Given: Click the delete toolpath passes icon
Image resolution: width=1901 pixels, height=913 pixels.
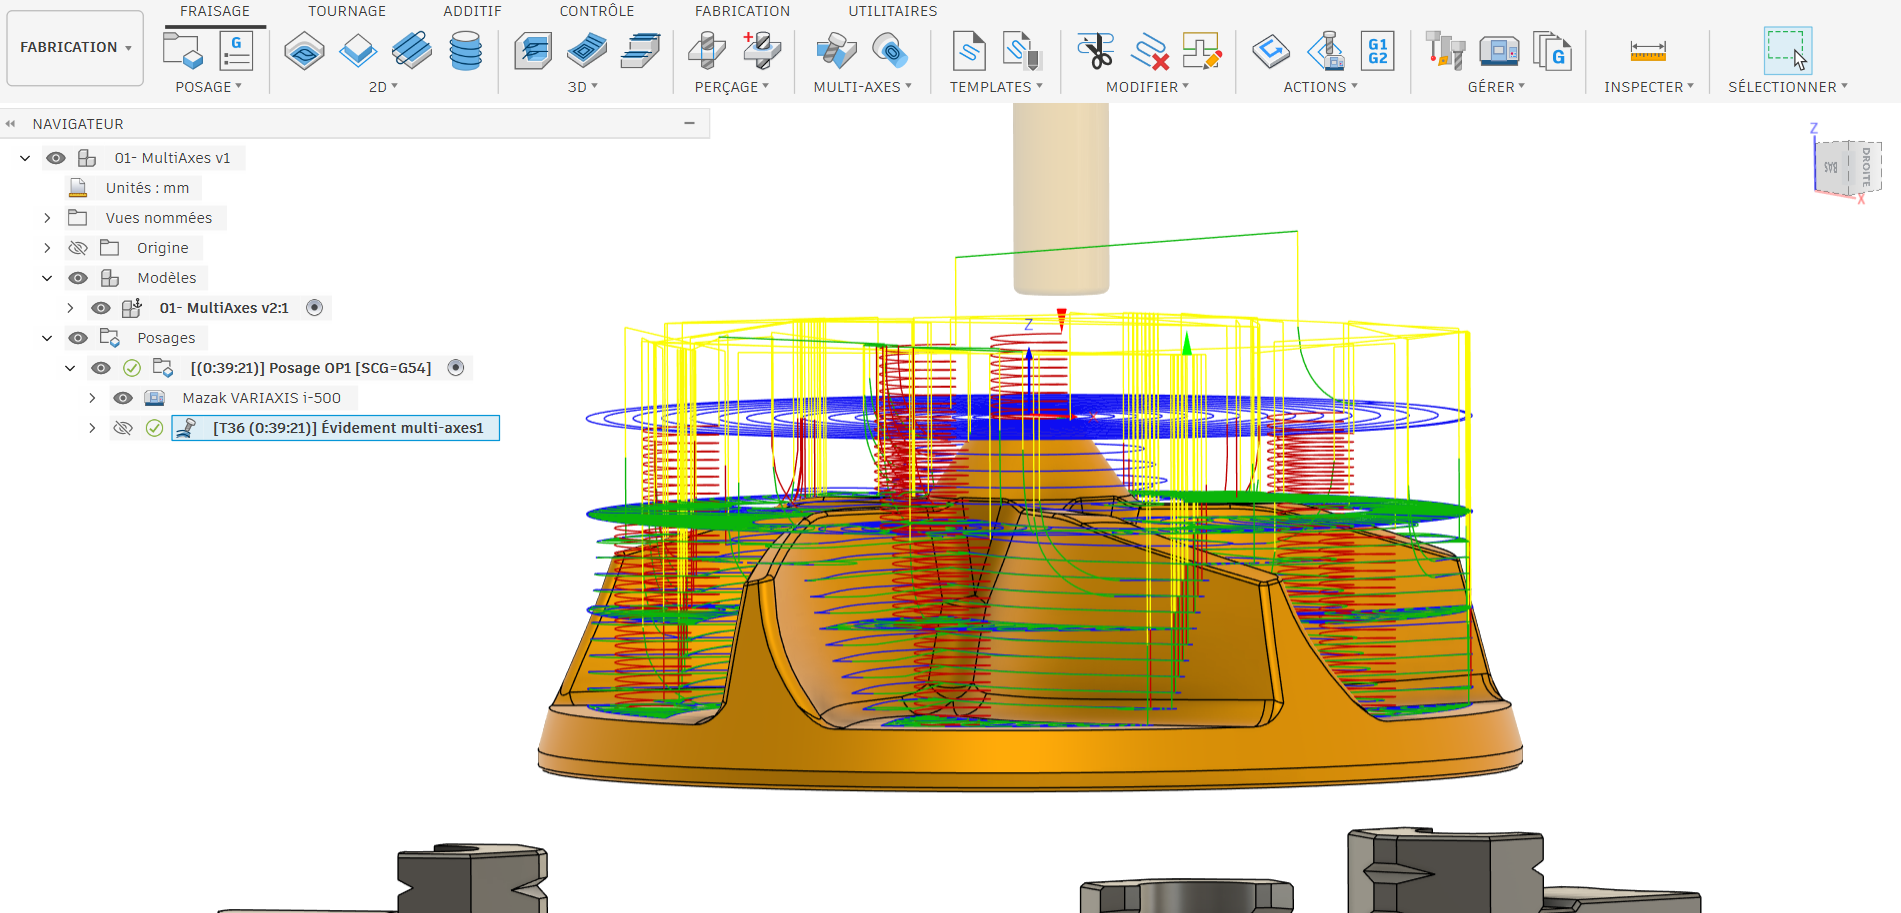Looking at the screenshot, I should [1149, 50].
